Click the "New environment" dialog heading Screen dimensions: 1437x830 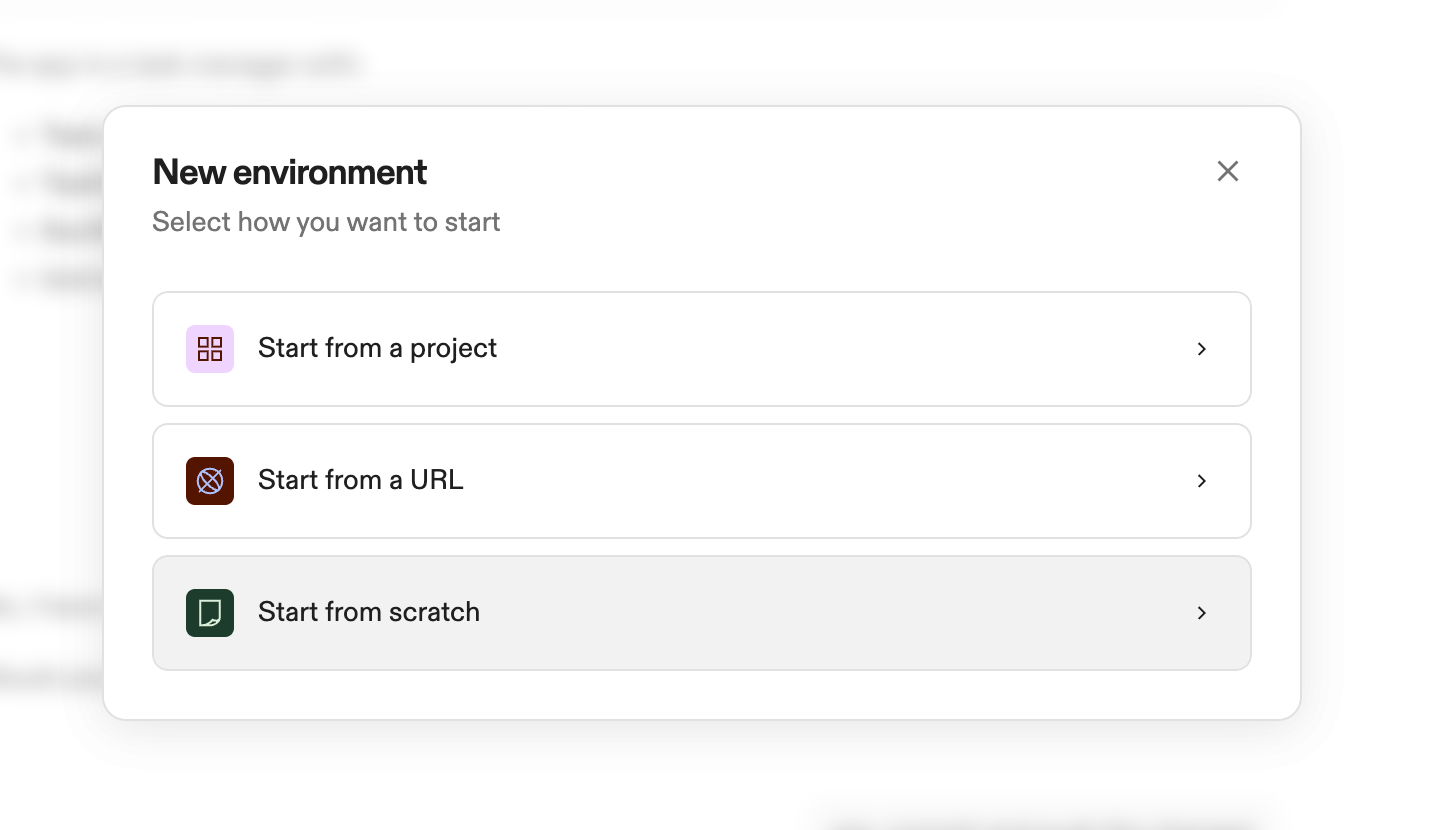(x=290, y=172)
